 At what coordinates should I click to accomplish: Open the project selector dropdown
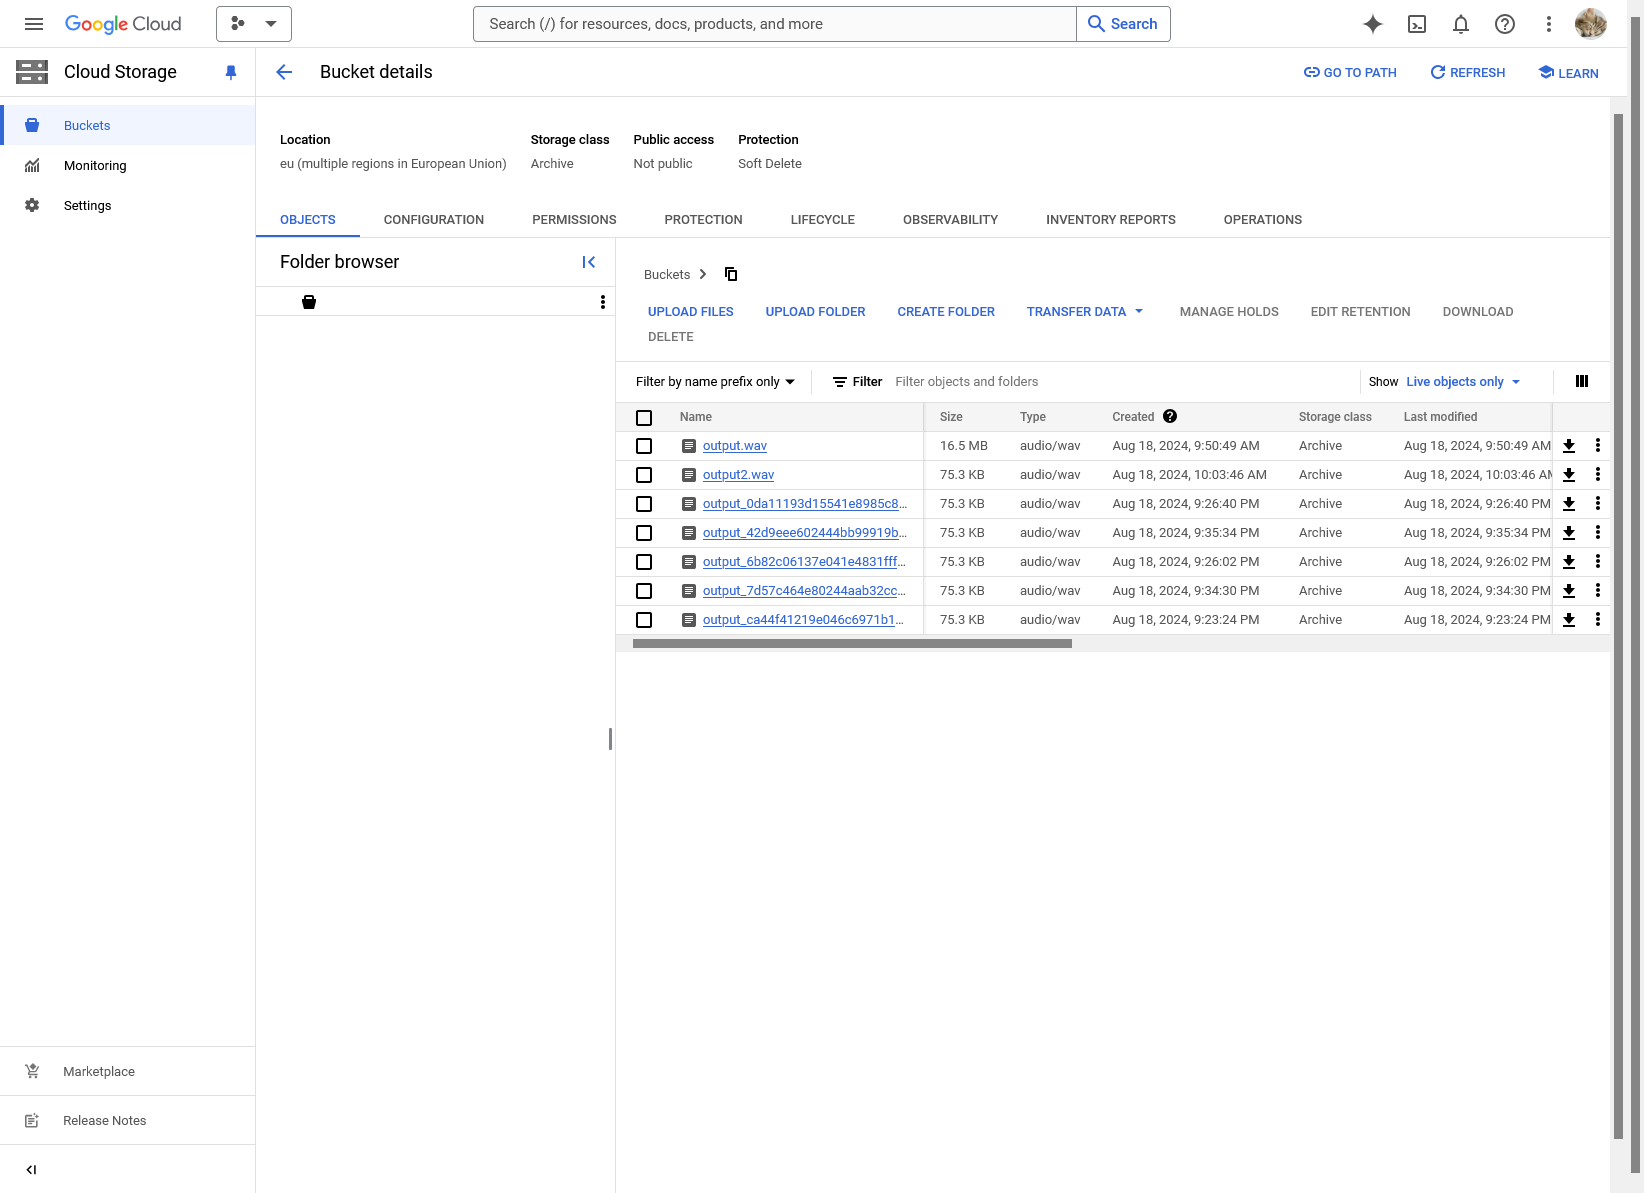[254, 24]
